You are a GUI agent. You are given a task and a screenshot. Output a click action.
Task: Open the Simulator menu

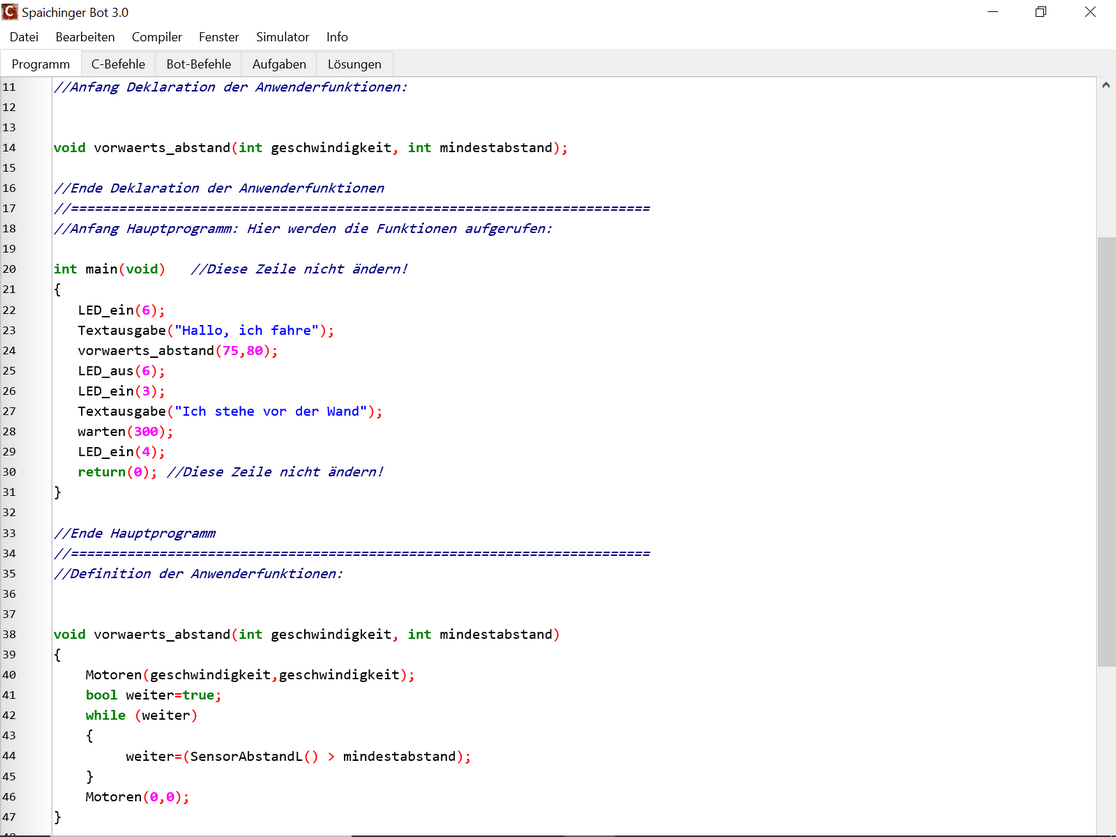click(x=282, y=37)
